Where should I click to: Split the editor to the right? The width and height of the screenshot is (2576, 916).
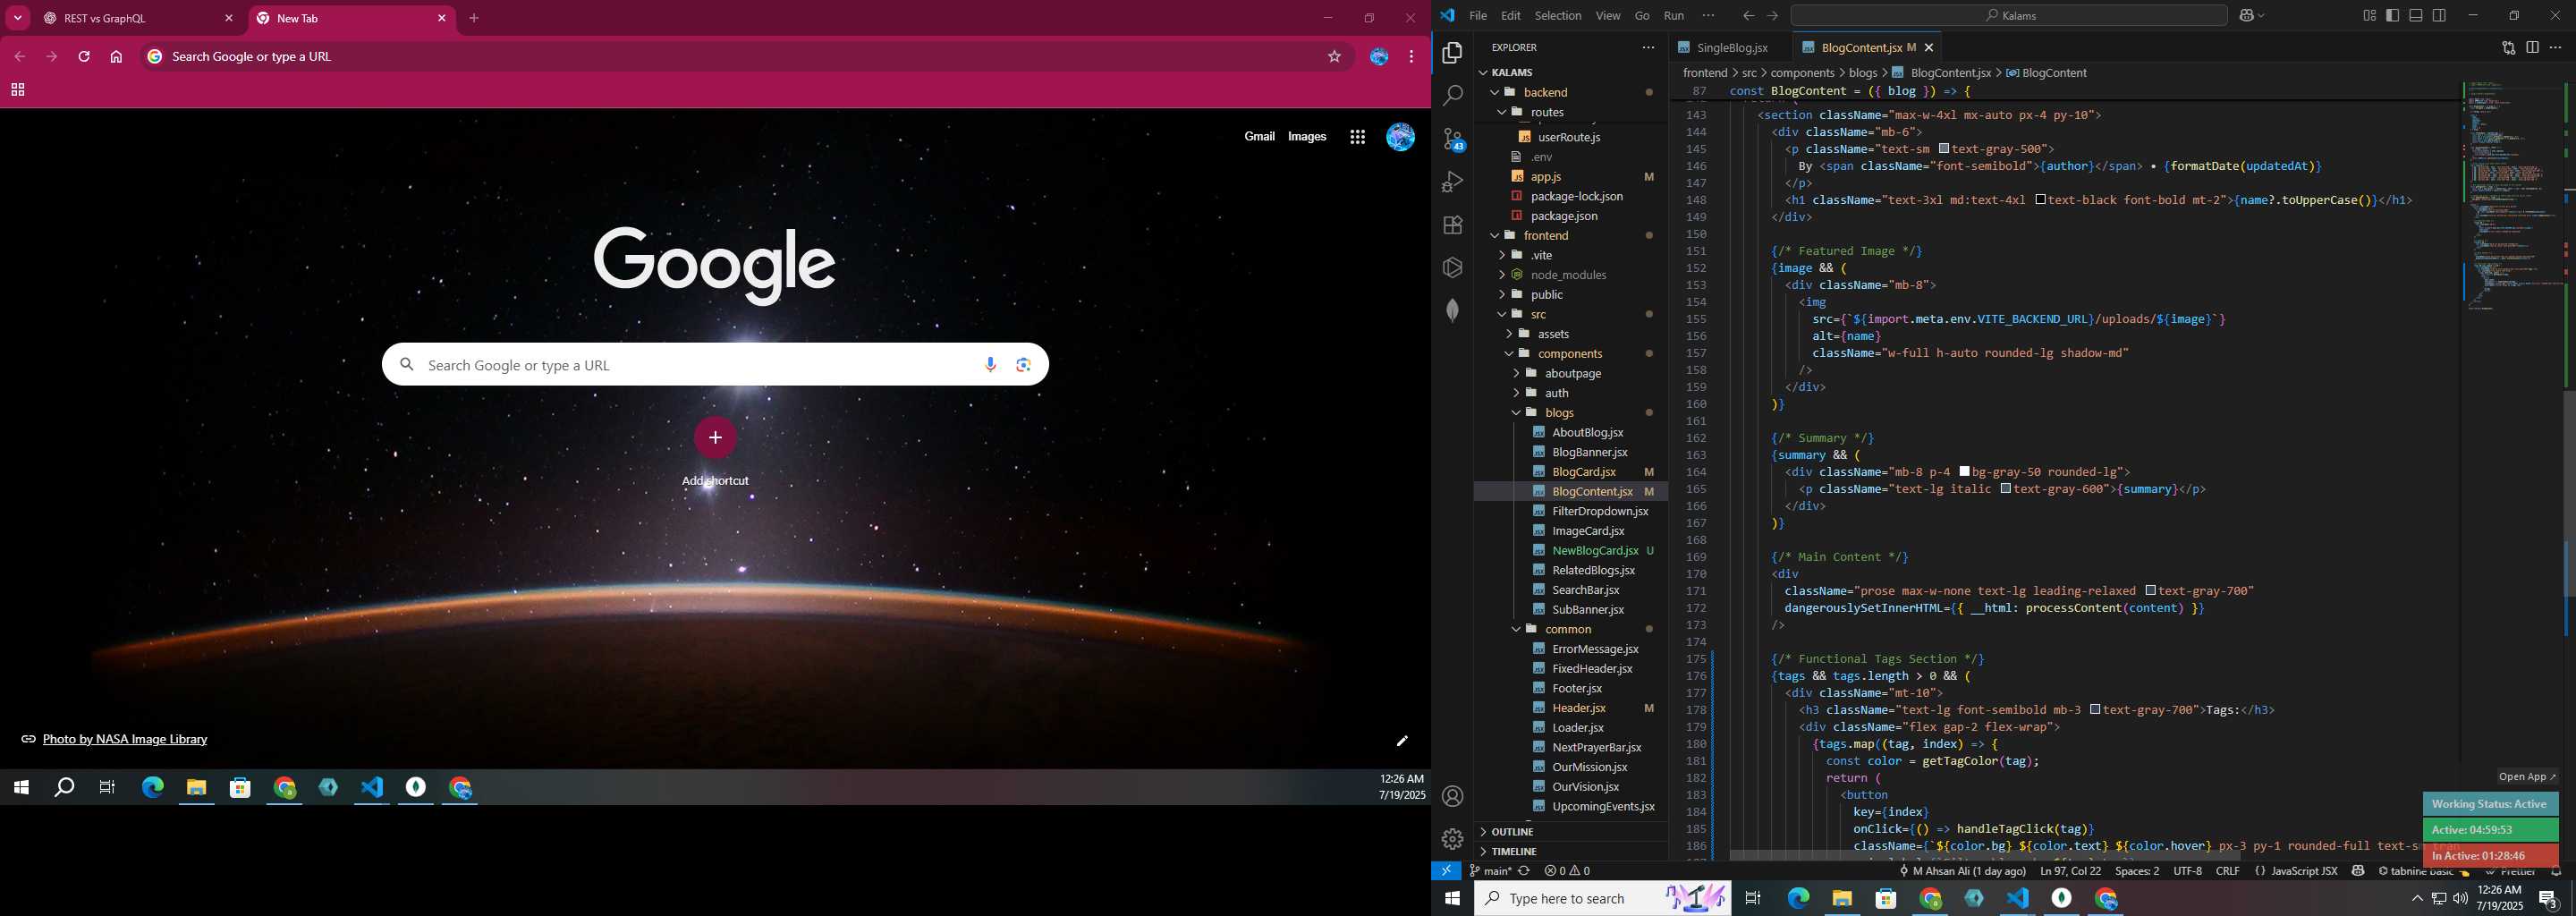(x=2532, y=48)
